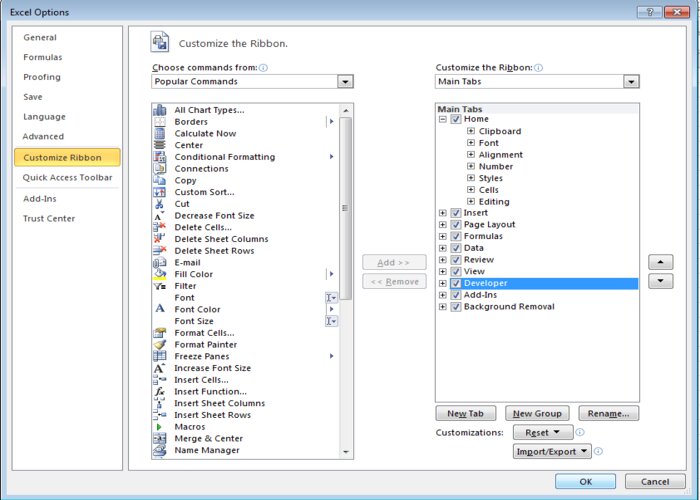The width and height of the screenshot is (700, 500).
Task: Toggle the Review tab checkbox
Action: (456, 260)
